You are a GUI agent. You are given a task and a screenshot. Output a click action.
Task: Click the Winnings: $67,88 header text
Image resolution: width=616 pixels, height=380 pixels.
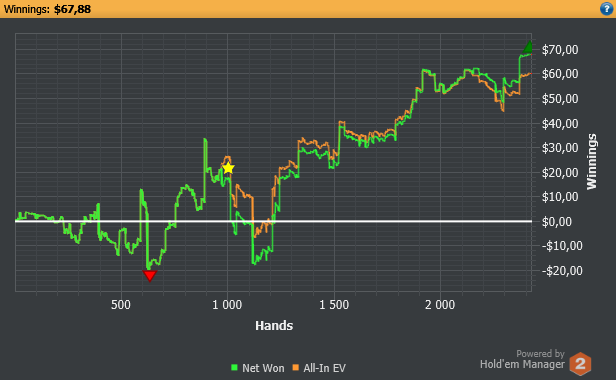coord(48,9)
